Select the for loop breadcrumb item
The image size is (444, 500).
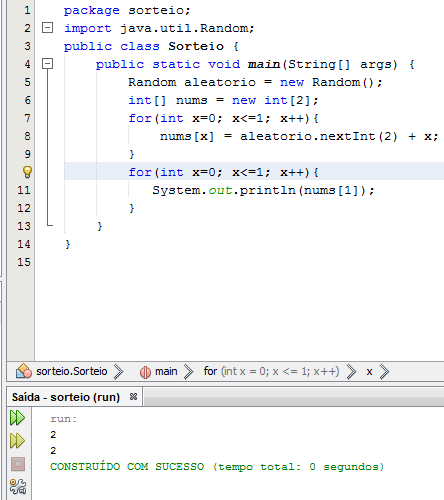tap(271, 371)
